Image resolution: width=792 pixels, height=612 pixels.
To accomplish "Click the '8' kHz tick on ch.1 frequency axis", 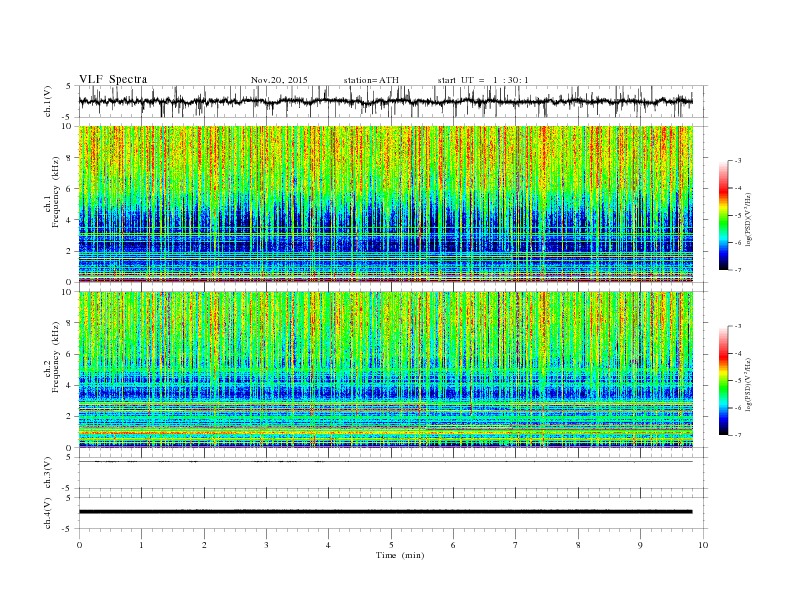I will [x=69, y=158].
